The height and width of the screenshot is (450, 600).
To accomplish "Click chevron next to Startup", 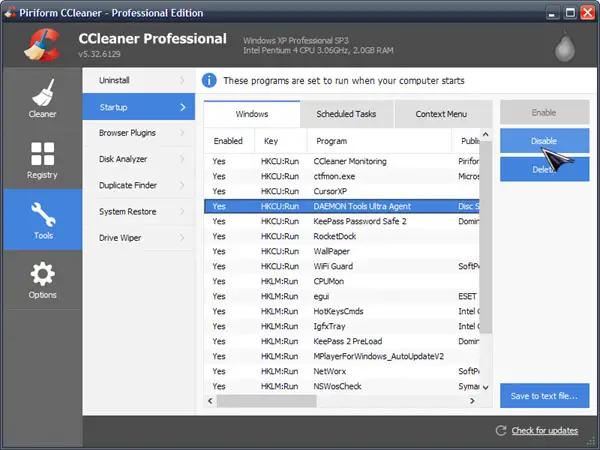I will click(183, 107).
